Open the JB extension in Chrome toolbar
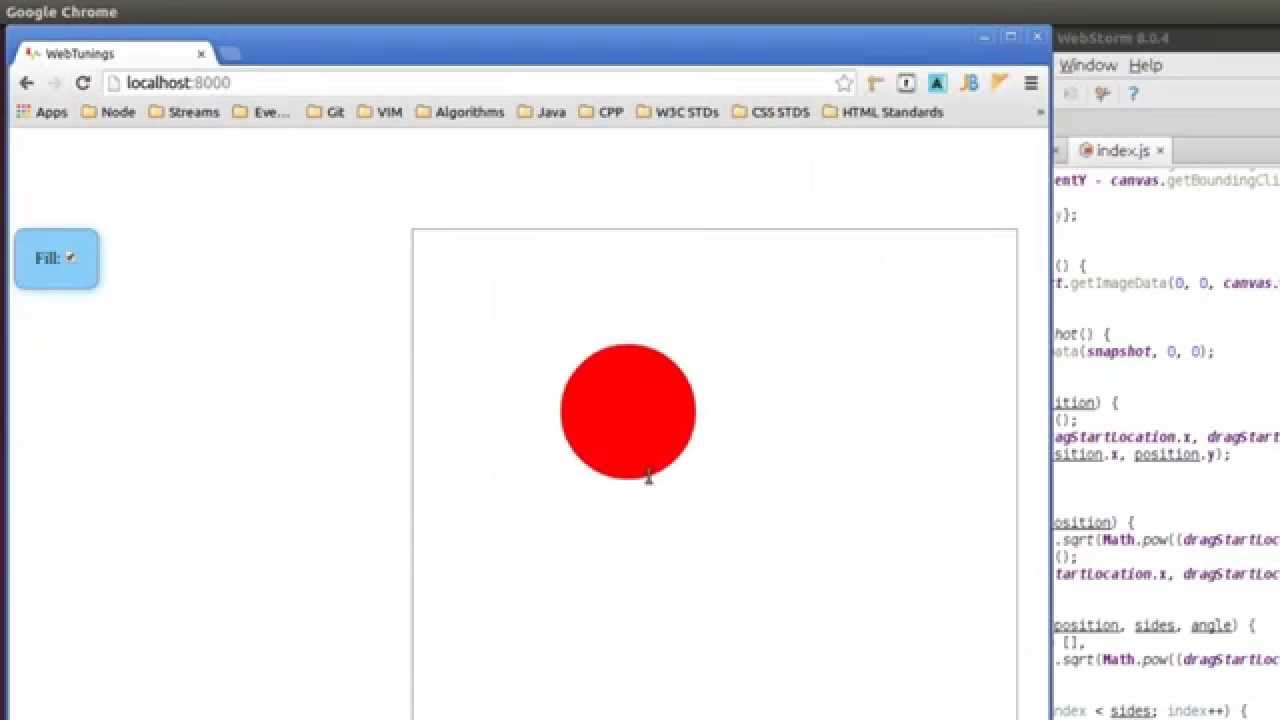1280x720 pixels. point(968,83)
